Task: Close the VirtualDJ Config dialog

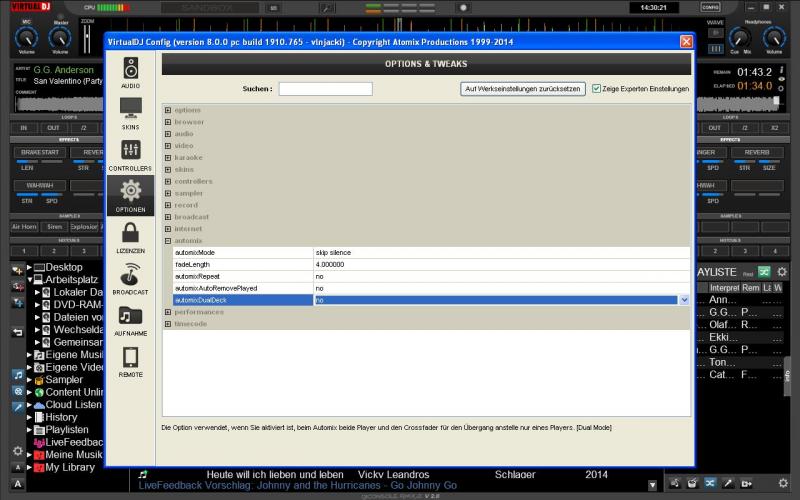Action: [x=686, y=42]
